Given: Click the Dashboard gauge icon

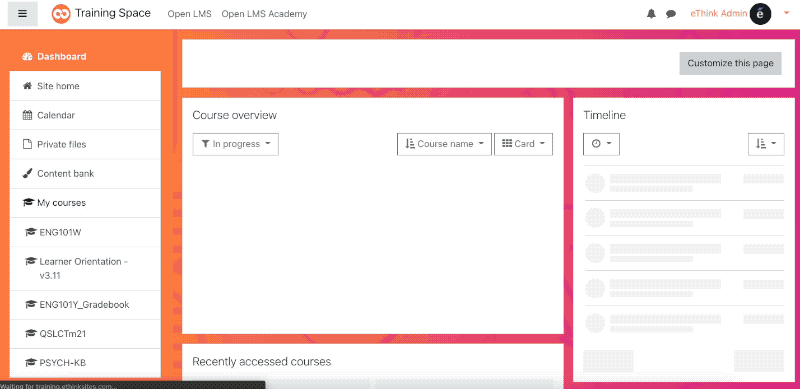Looking at the screenshot, I should click(28, 57).
